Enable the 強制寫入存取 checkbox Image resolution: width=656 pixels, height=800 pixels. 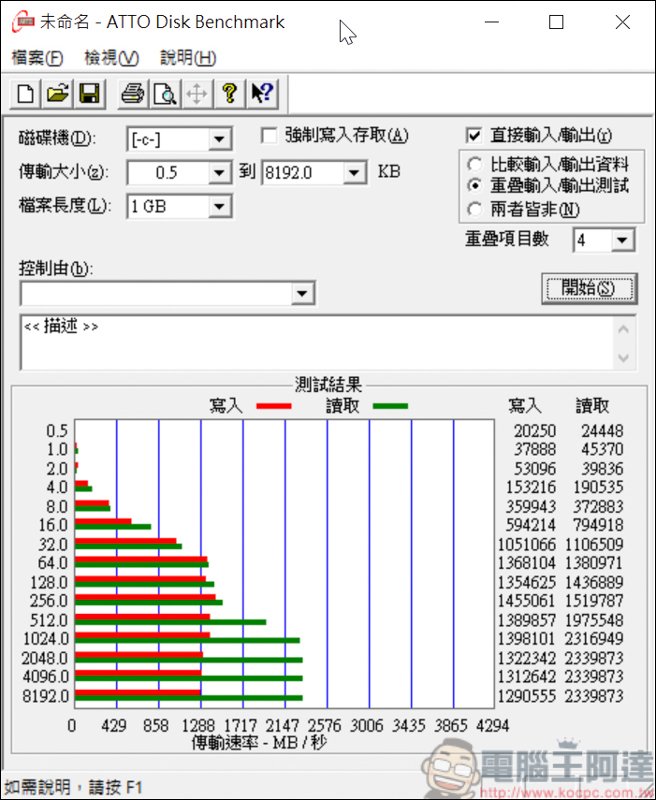click(269, 136)
